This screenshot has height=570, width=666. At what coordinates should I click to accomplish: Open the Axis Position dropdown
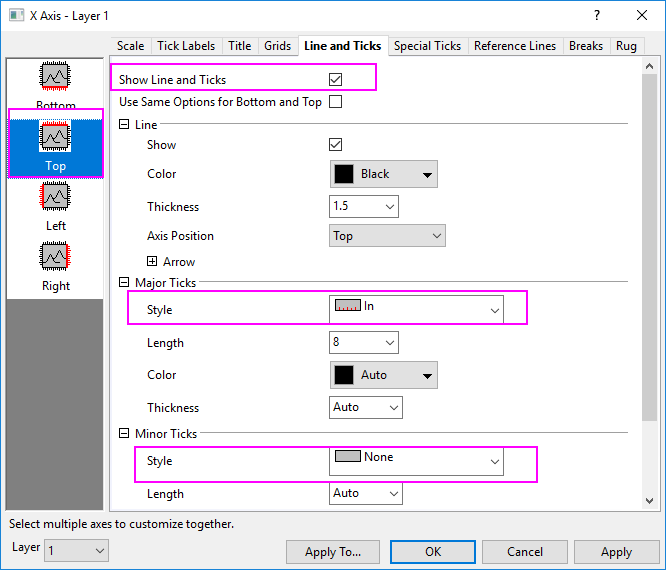tap(387, 236)
